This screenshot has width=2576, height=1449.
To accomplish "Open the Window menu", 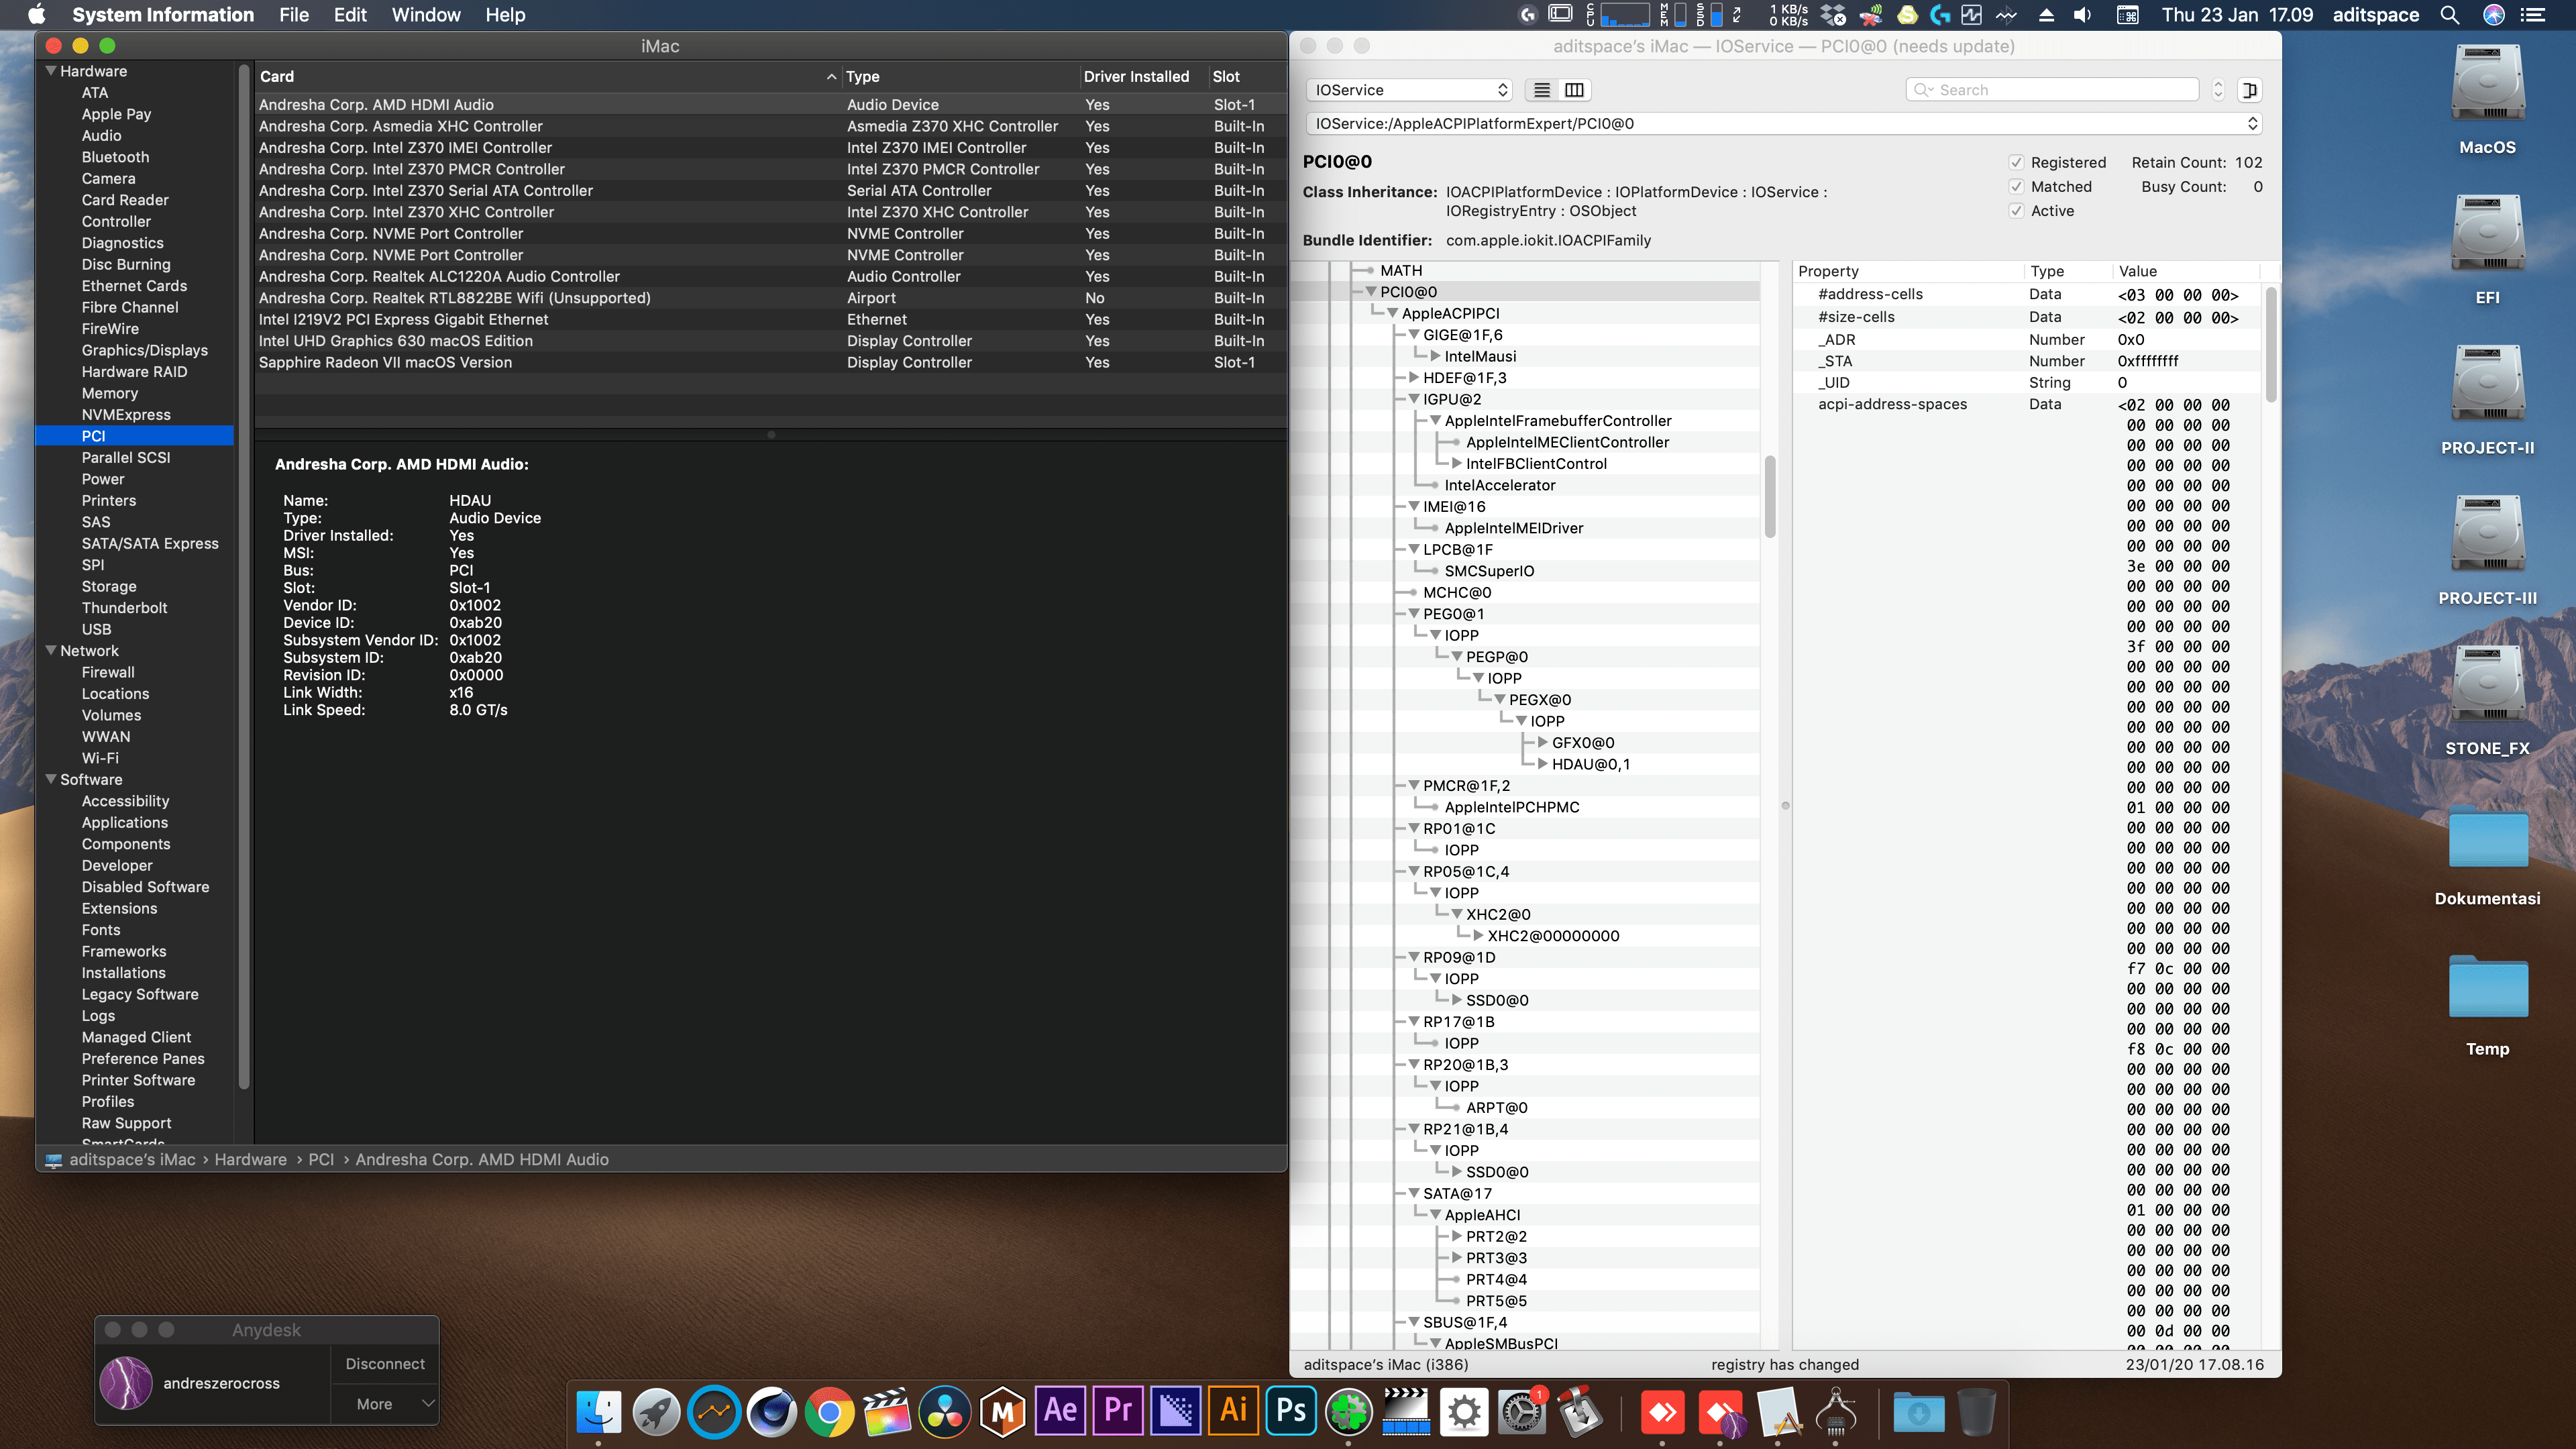I will [426, 15].
